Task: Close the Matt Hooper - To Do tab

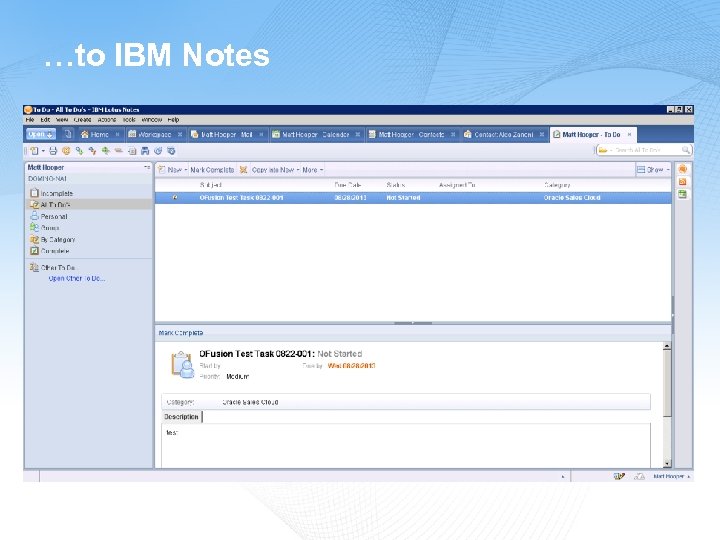Action: [x=630, y=135]
